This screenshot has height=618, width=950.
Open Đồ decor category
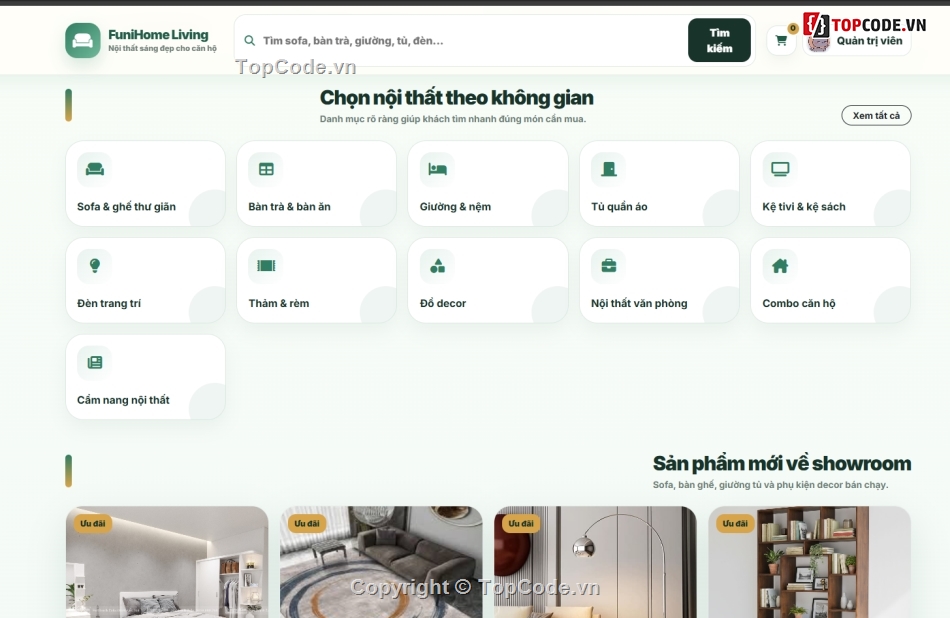[488, 280]
